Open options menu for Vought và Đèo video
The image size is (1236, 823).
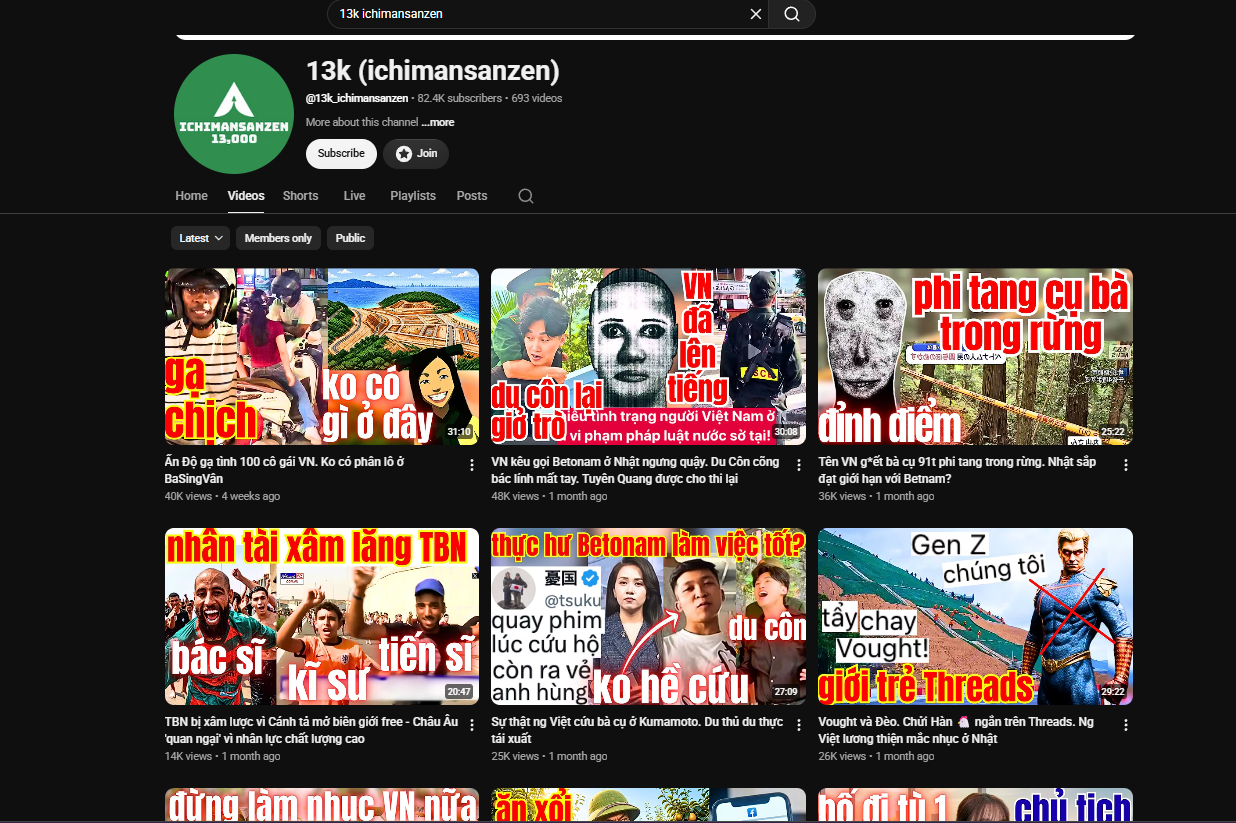click(x=1126, y=725)
